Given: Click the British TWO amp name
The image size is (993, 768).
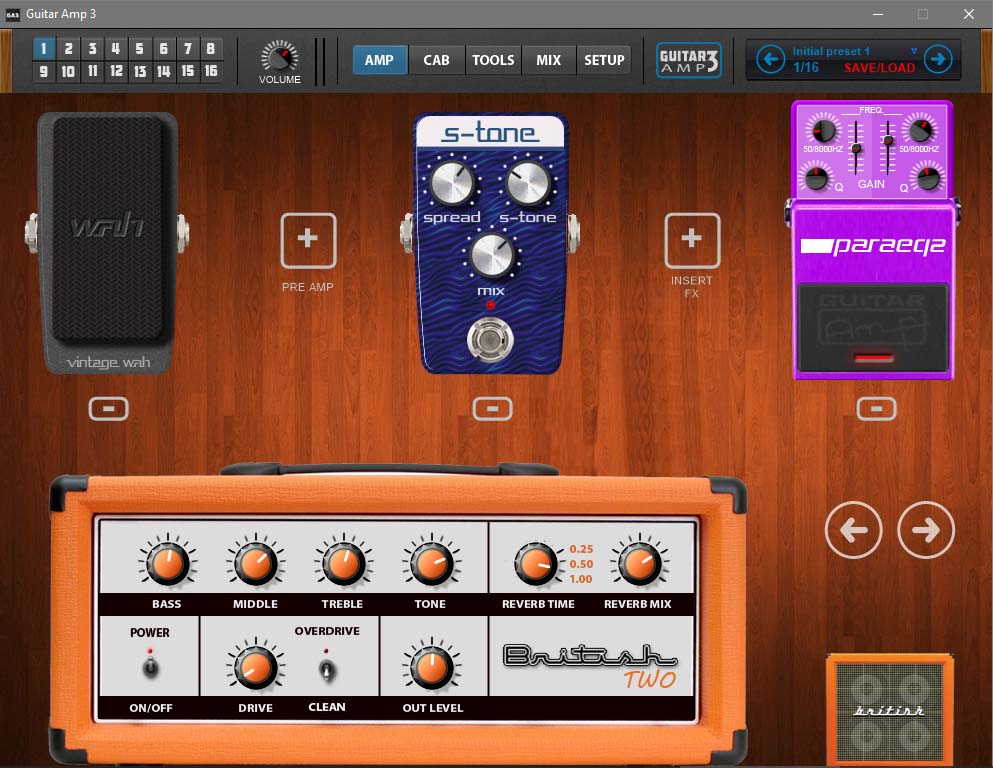Looking at the screenshot, I should 590,665.
